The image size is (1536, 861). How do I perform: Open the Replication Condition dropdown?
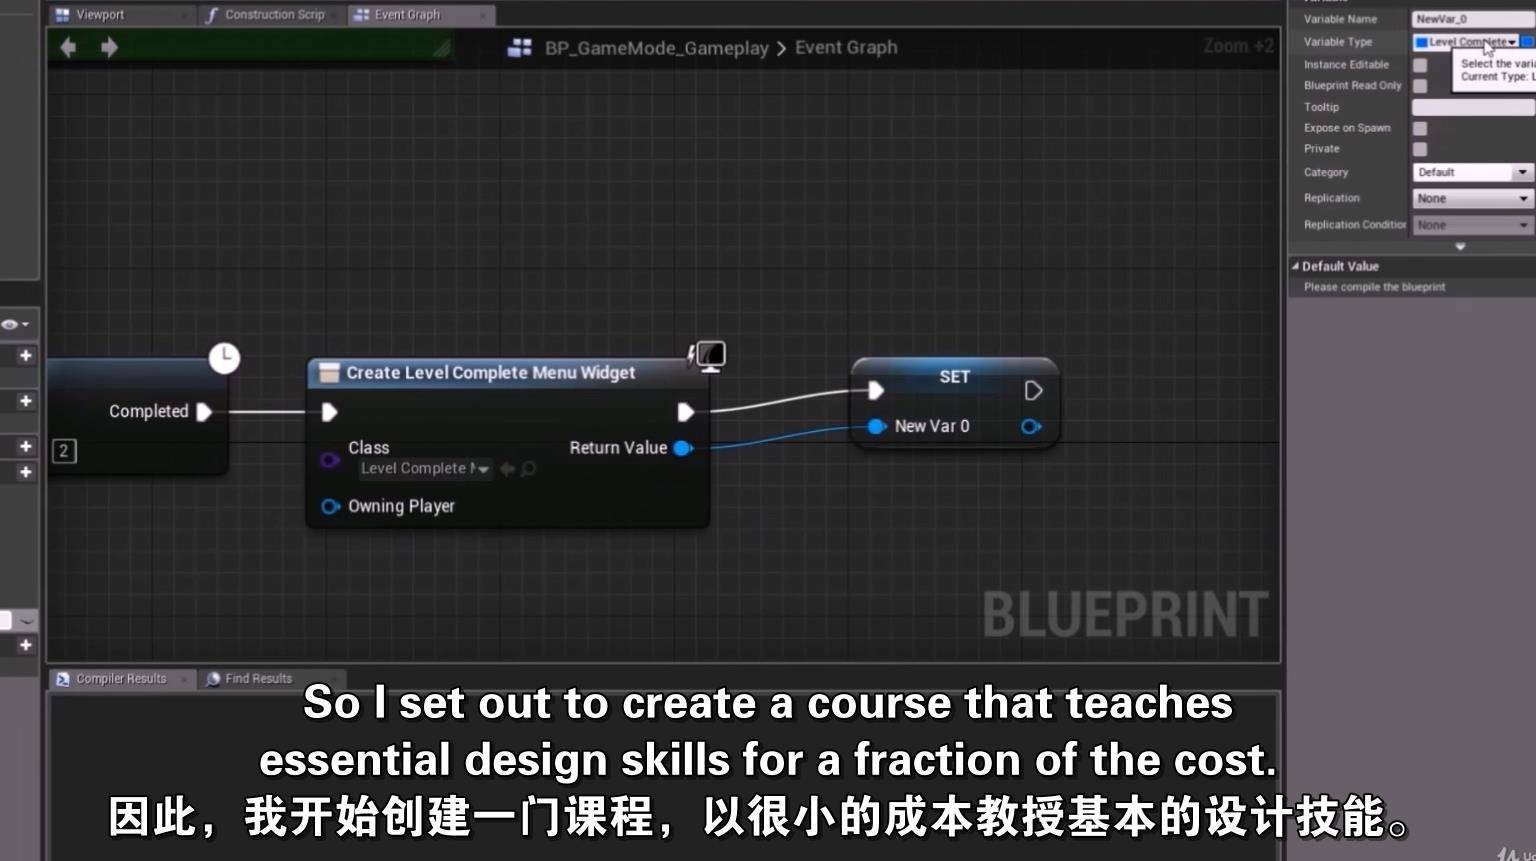point(1472,225)
